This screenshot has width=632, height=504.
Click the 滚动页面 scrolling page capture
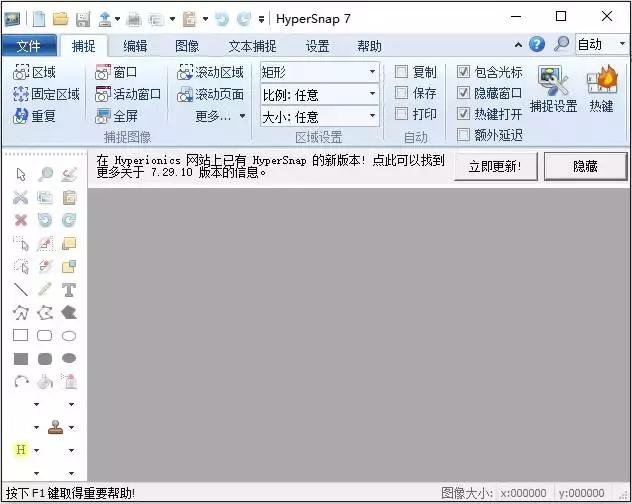click(x=210, y=94)
